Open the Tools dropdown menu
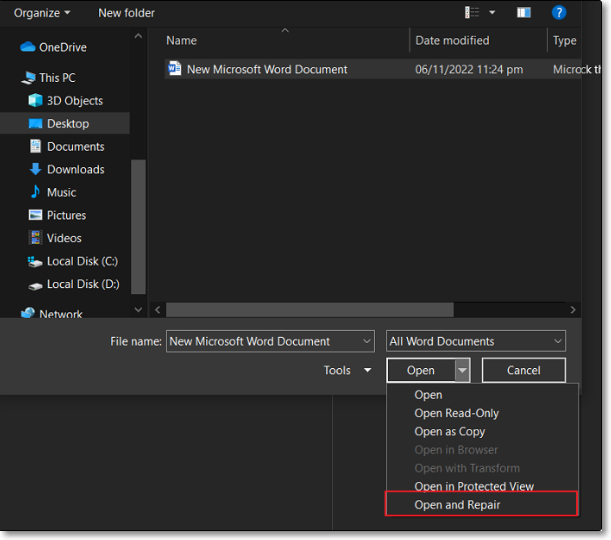The height and width of the screenshot is (540, 611). tap(347, 371)
